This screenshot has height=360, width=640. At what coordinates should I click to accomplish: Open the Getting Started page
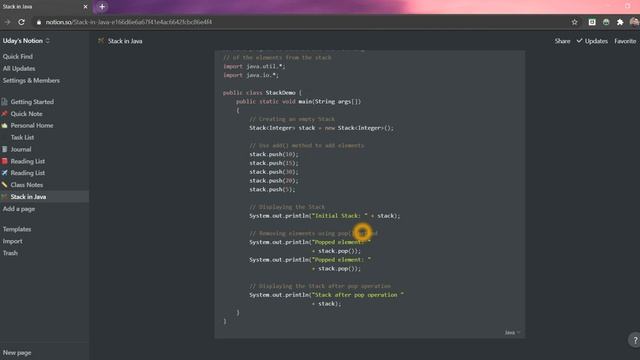[32, 102]
